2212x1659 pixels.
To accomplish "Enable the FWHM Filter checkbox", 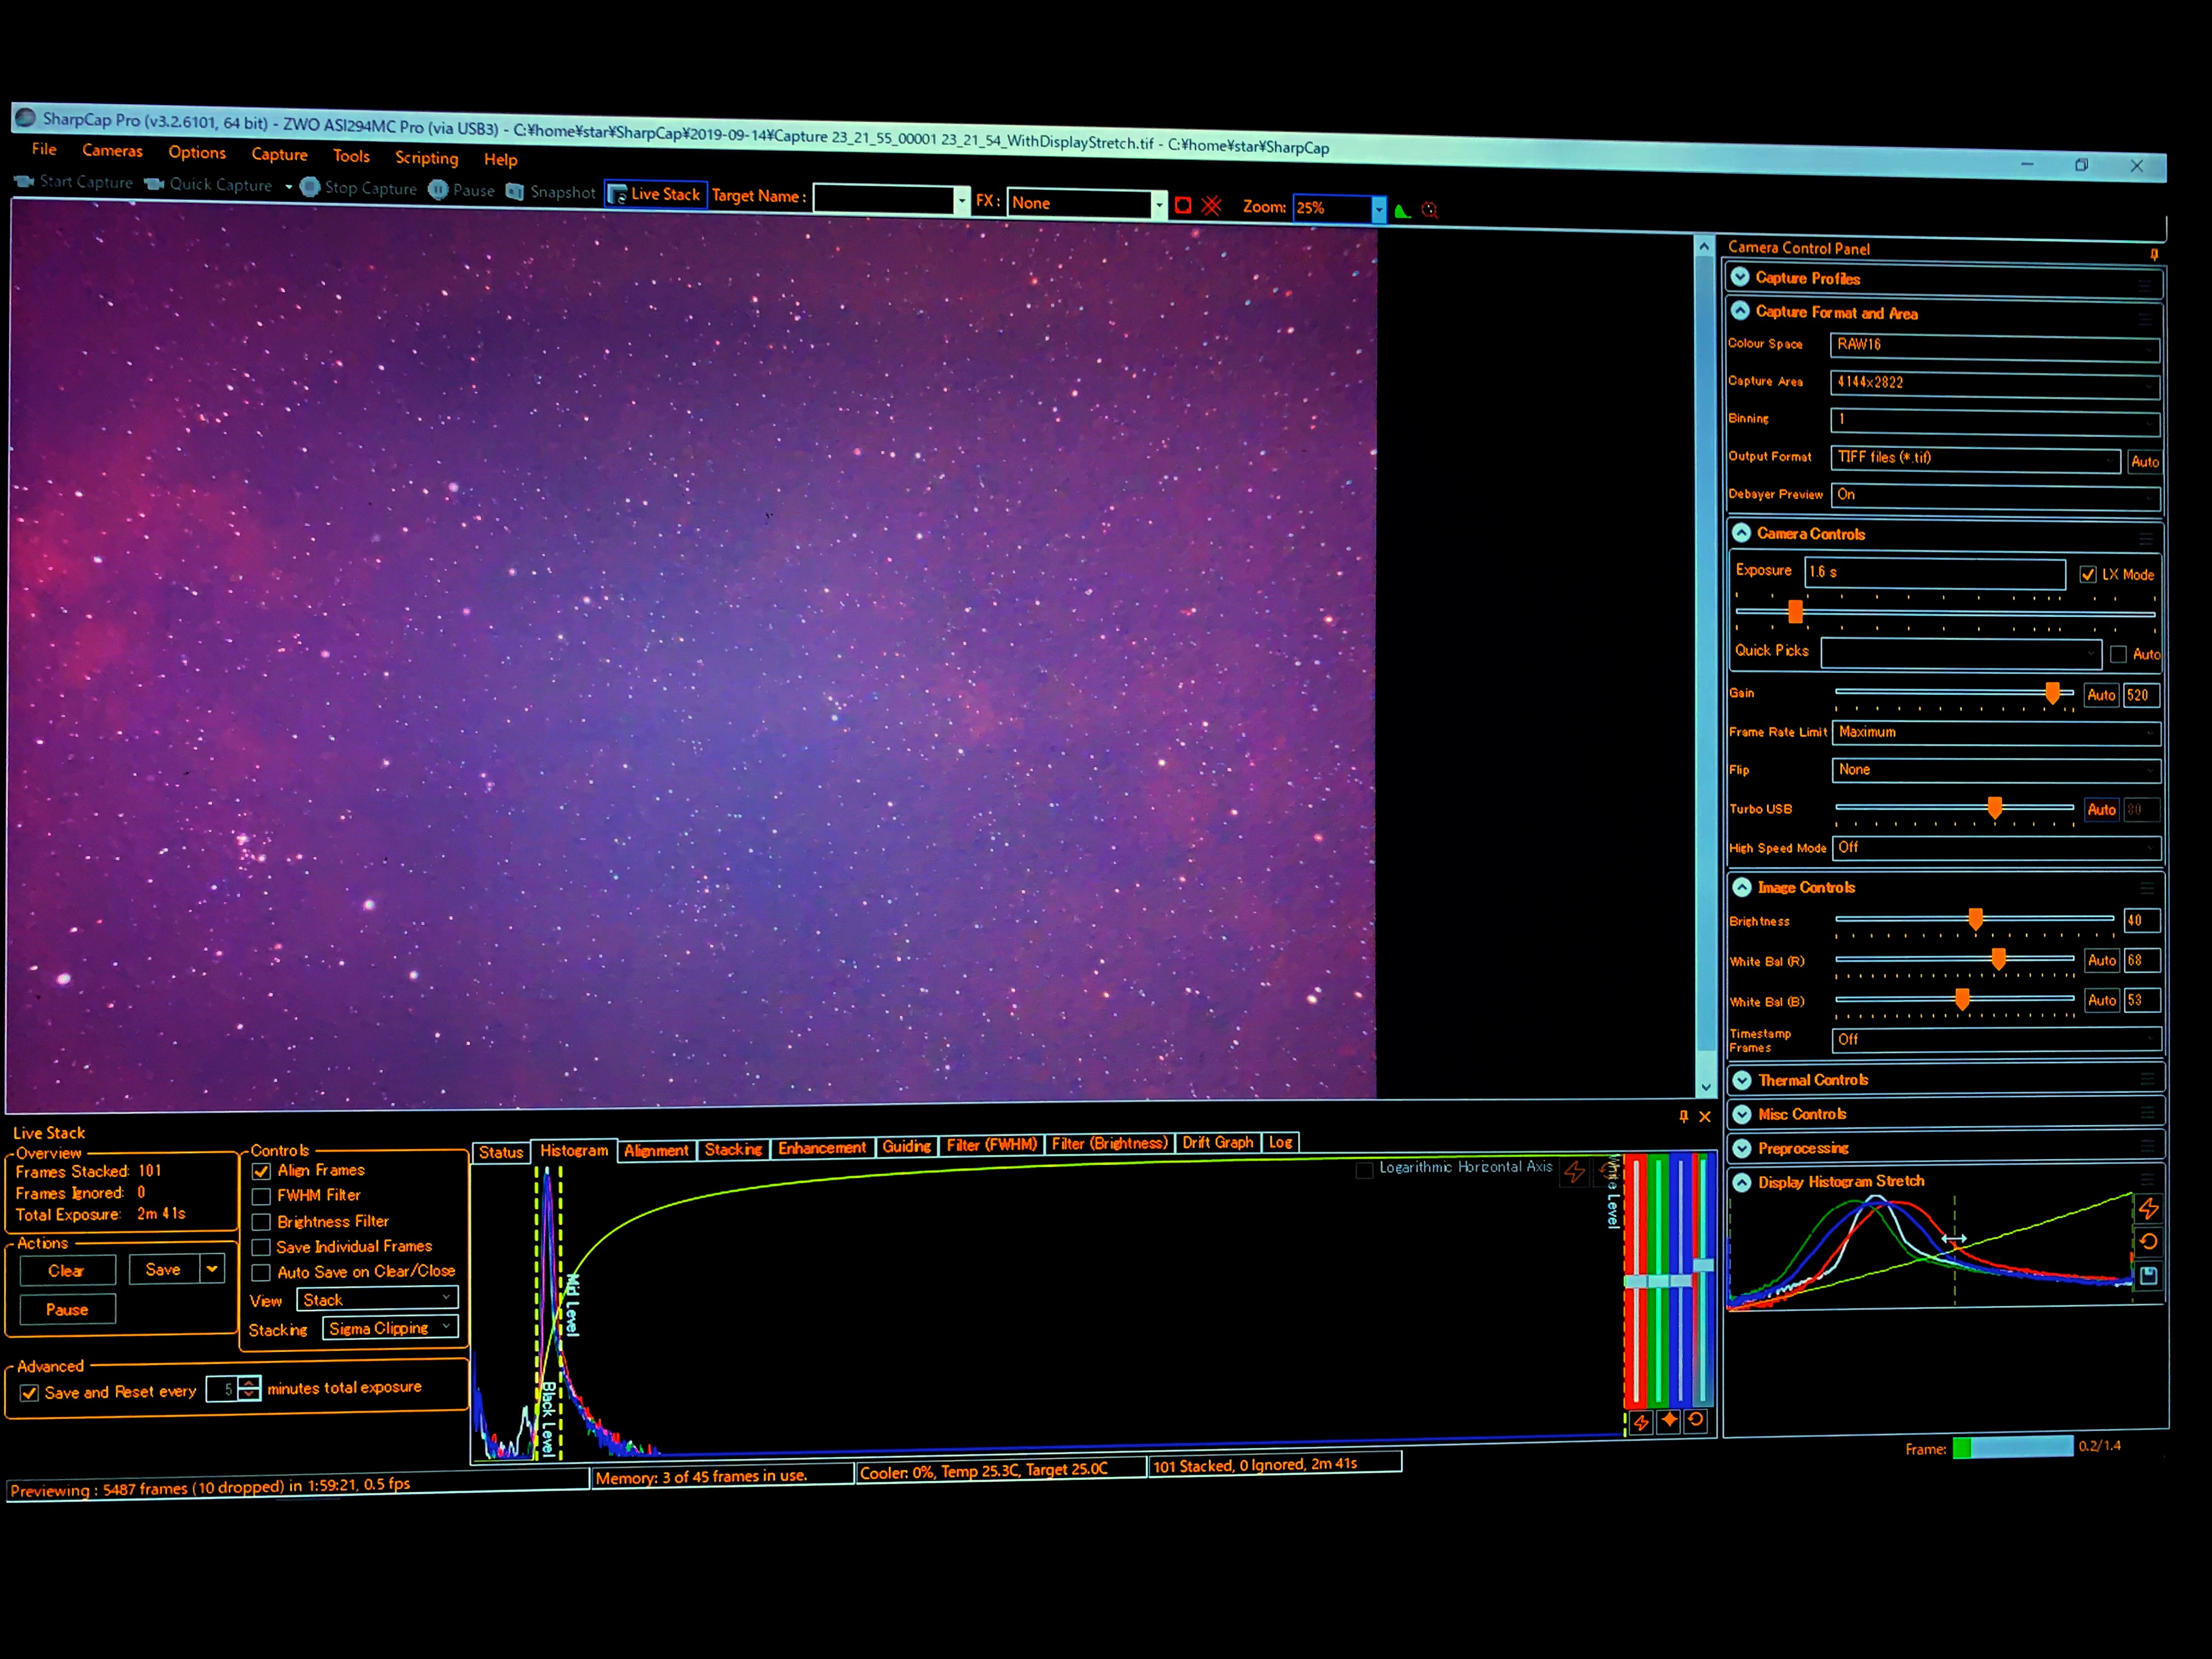I will [262, 1196].
